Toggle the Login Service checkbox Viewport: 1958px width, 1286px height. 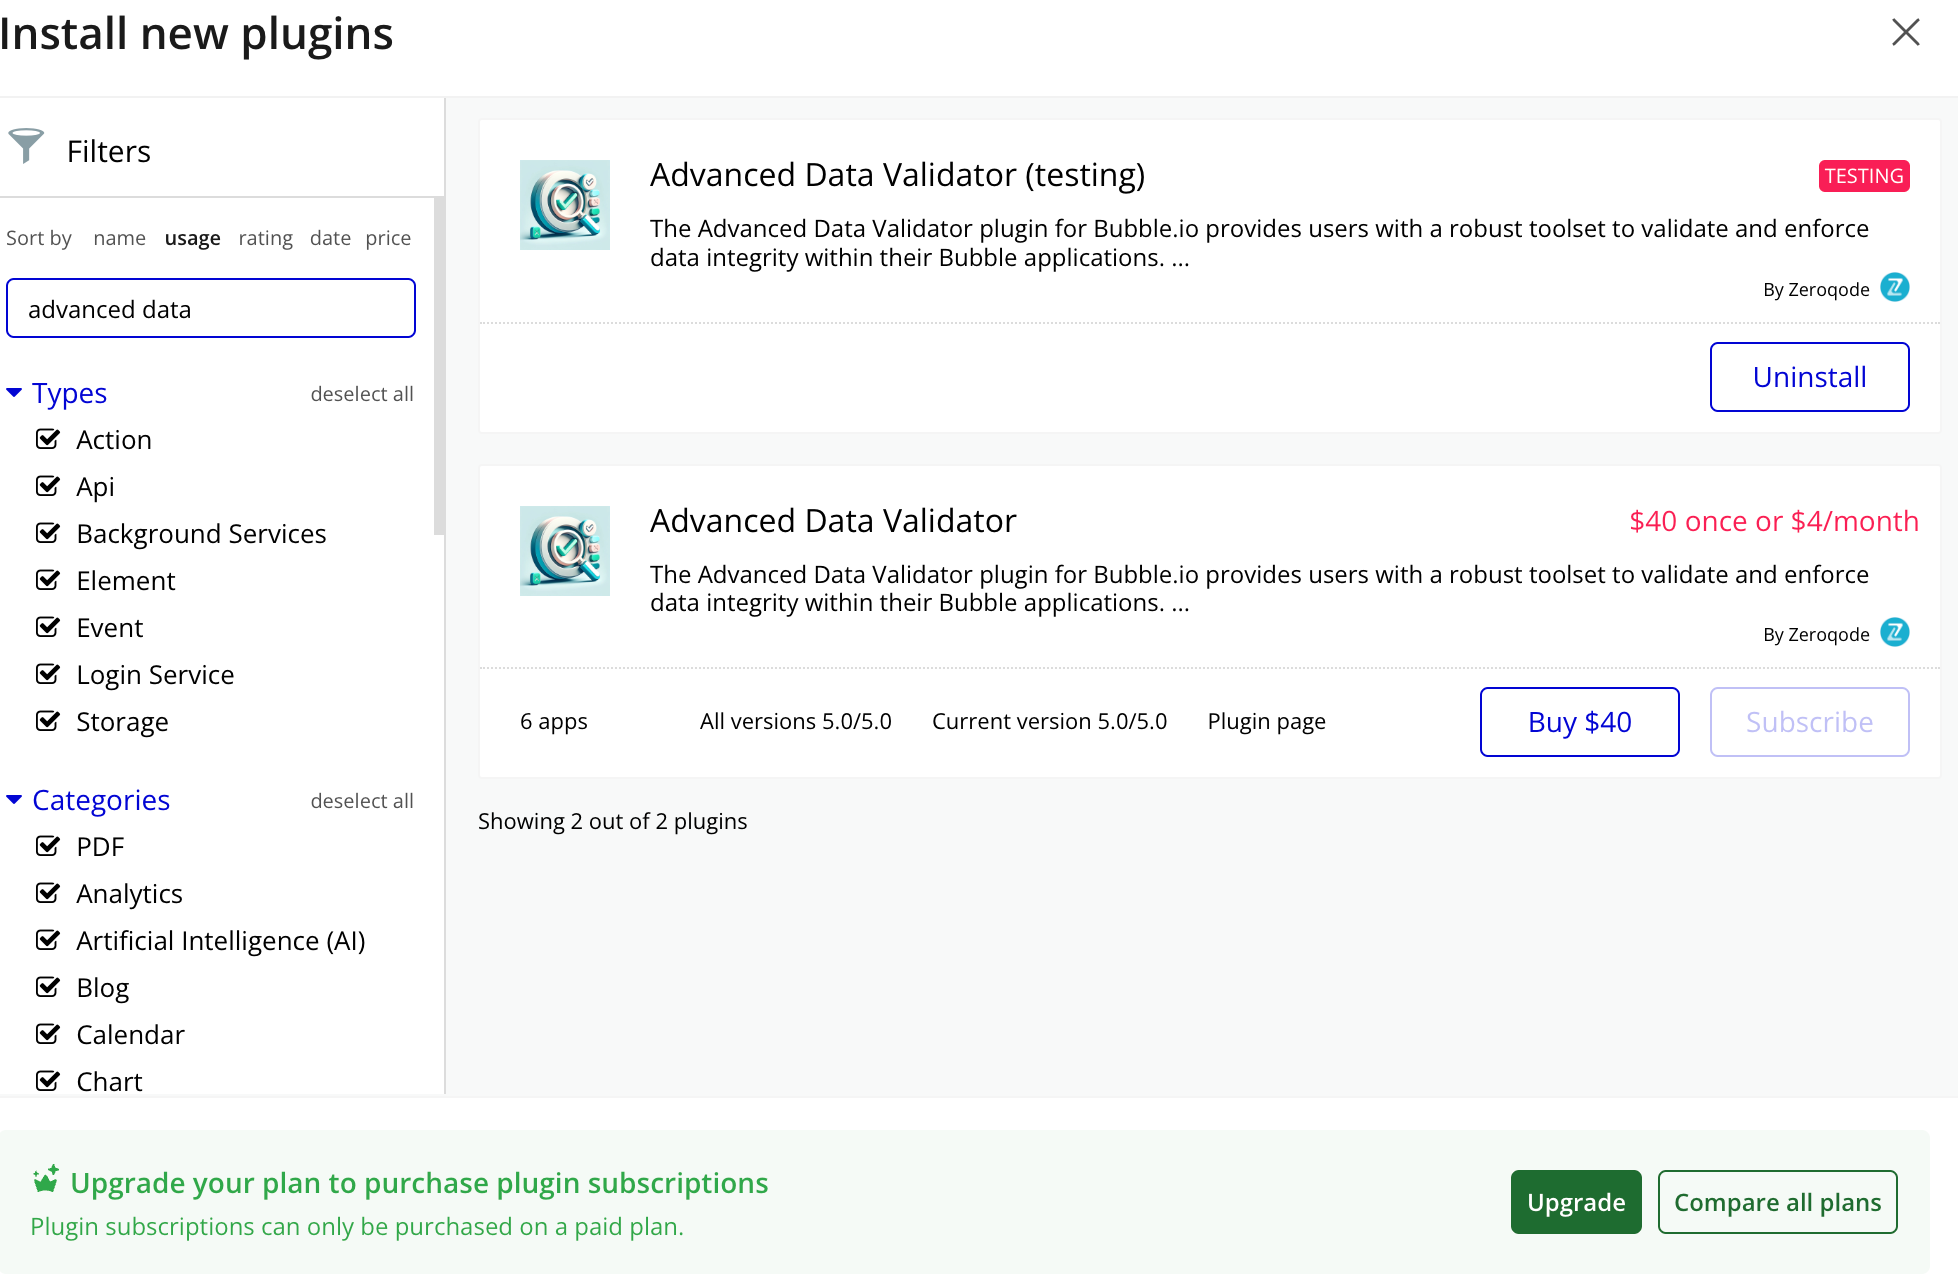47,674
